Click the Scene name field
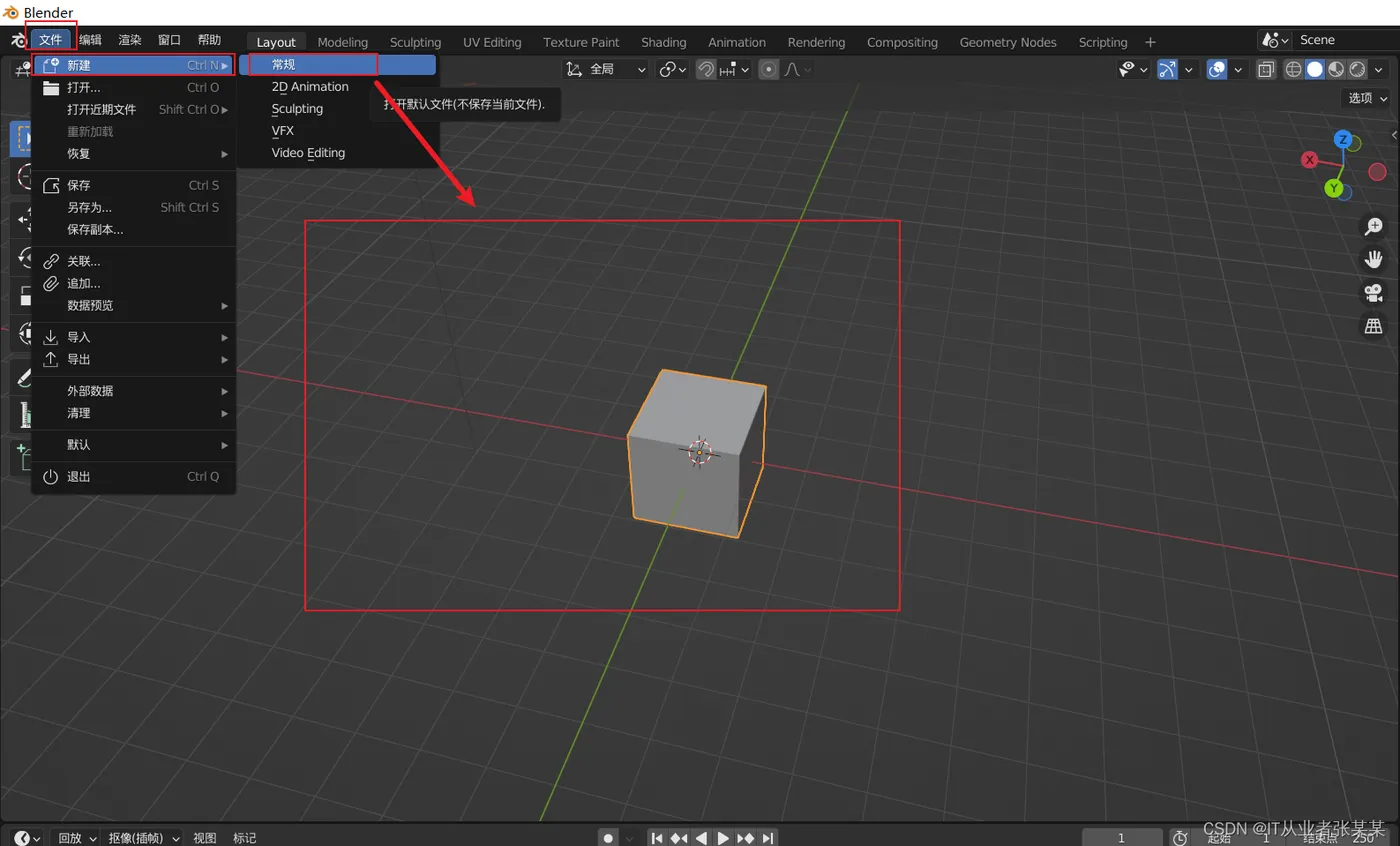 1347,40
